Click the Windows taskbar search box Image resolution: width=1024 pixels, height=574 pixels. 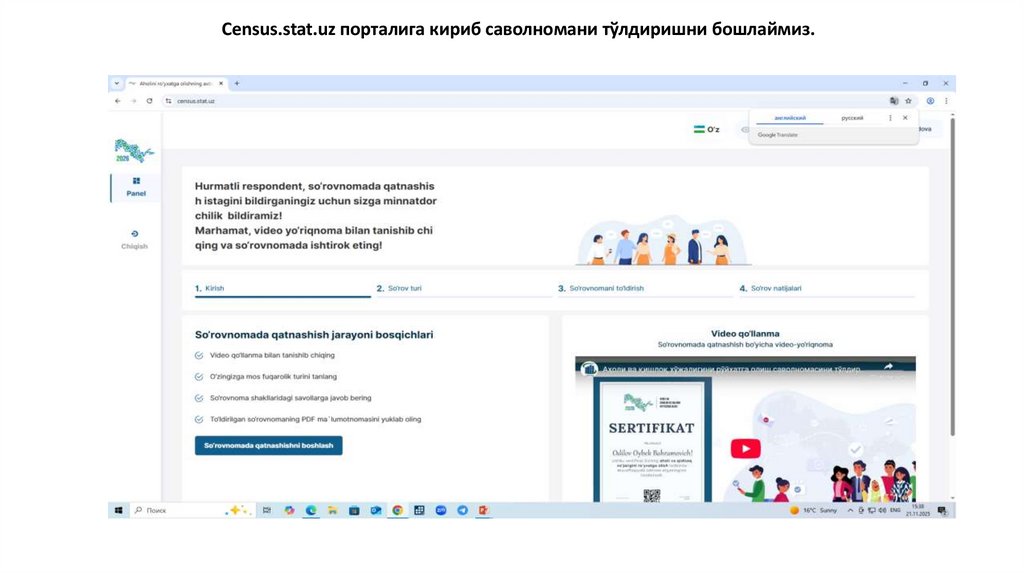point(191,511)
